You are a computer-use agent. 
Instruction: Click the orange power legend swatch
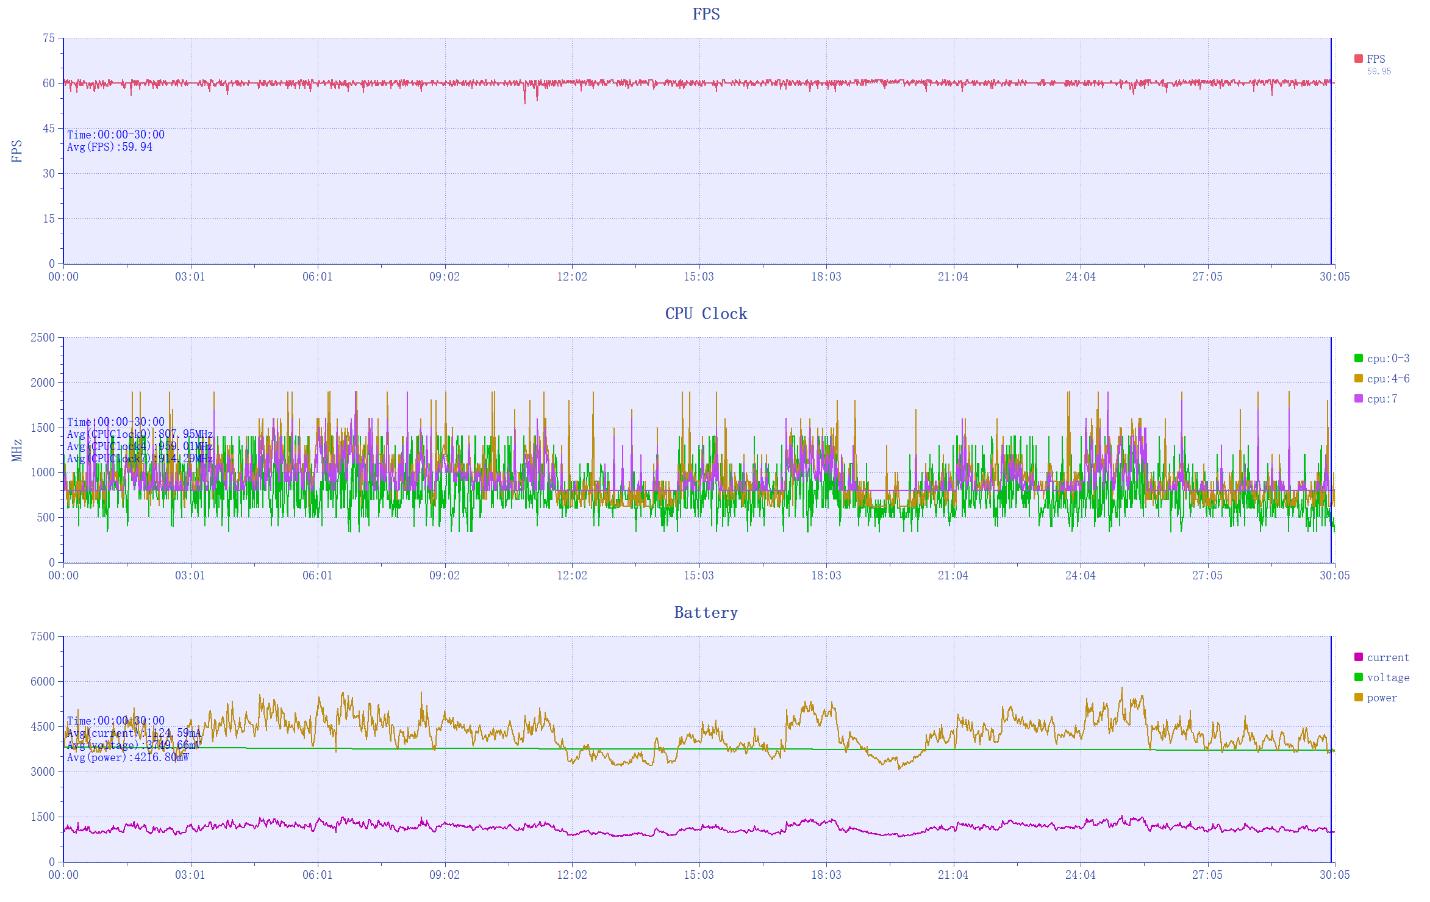[1358, 697]
